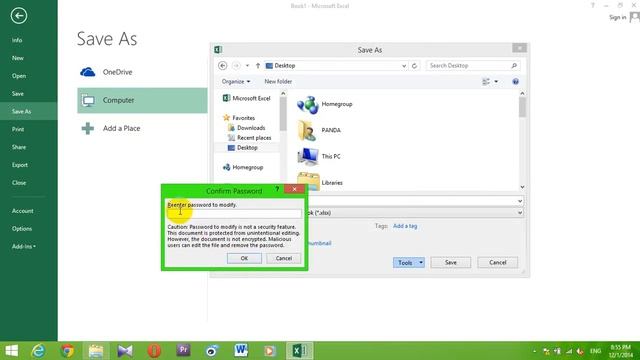Screen dimensions: 640x360
Task: Click the forward arrow in Save As dialog
Action: [x=236, y=66]
